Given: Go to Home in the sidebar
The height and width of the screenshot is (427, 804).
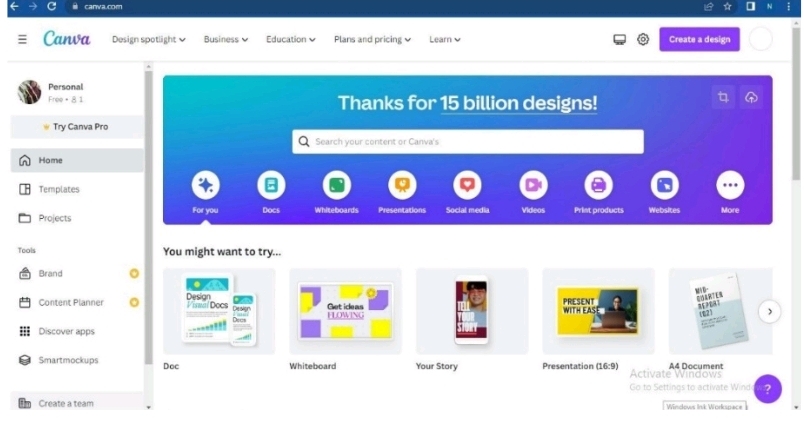Looking at the screenshot, I should (77, 160).
